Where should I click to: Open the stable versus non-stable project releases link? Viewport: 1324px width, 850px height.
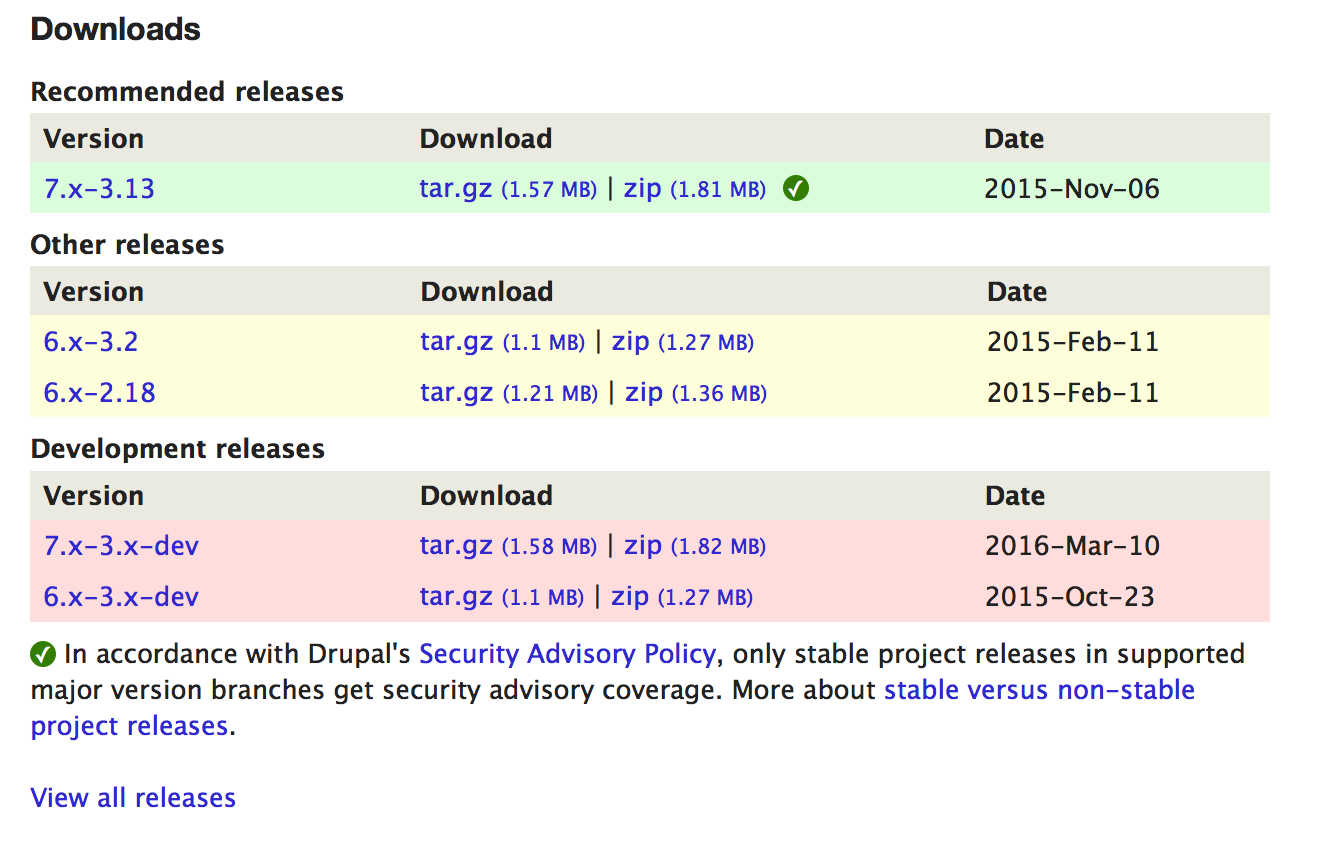click(1038, 689)
